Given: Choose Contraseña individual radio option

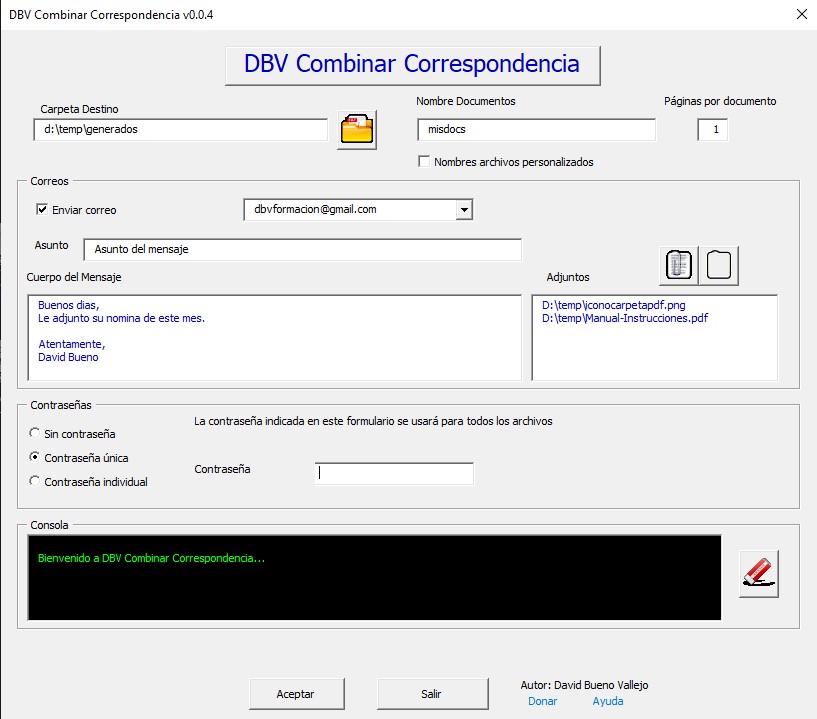Looking at the screenshot, I should click(34, 481).
